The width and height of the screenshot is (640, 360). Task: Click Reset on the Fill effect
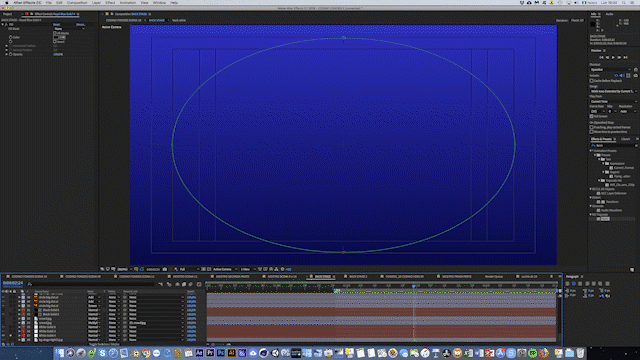pos(56,24)
